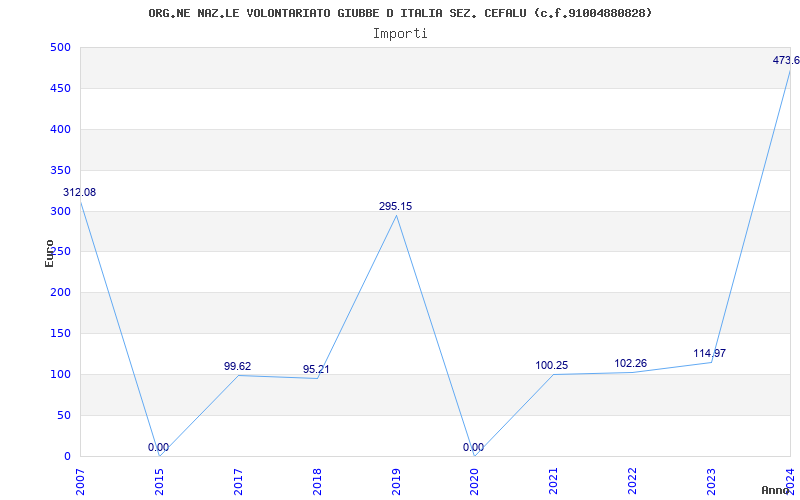Viewport: 800px width, 500px height.
Task: Select the 102.26 data label
Action: tap(631, 364)
